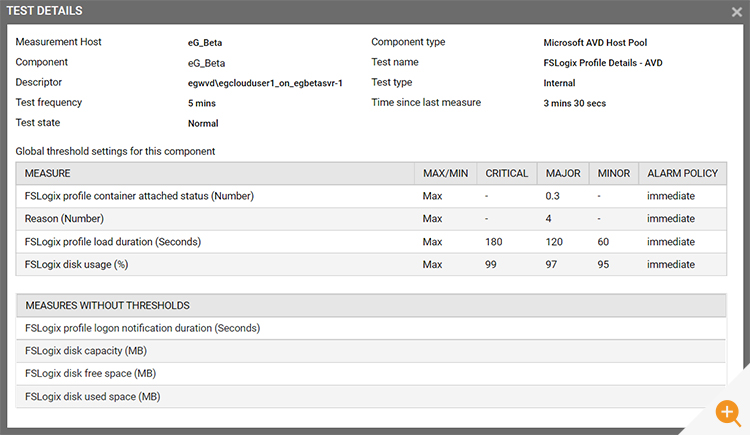Image resolution: width=750 pixels, height=435 pixels.
Task: Click the test name FSLogix Profile Details - AVD
Action: [603, 63]
